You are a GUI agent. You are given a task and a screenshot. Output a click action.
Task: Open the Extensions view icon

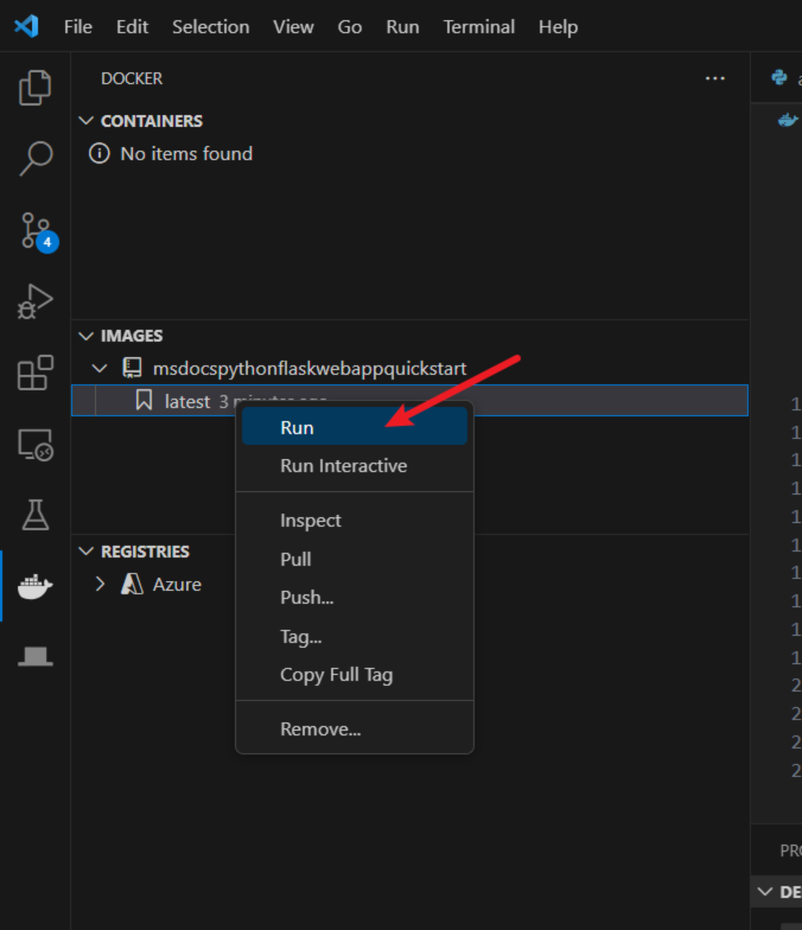(35, 372)
